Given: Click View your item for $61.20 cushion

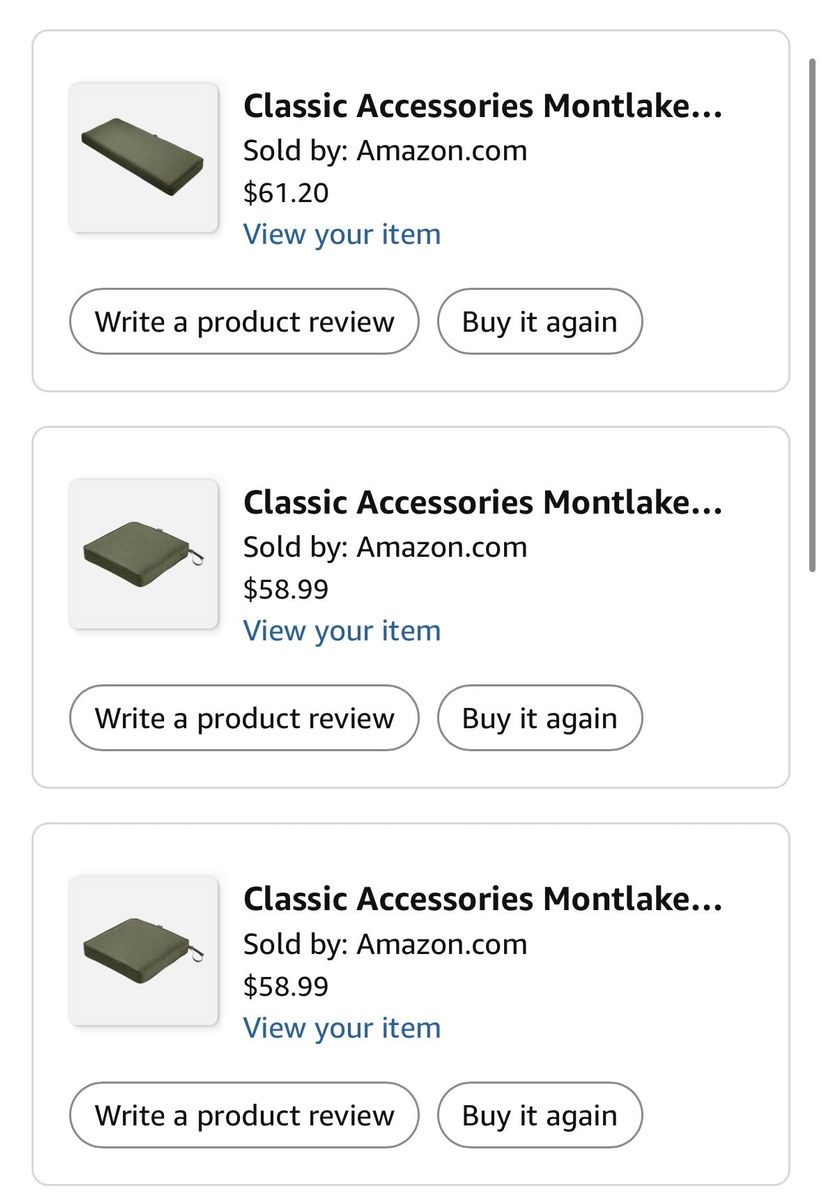Looking at the screenshot, I should point(342,234).
